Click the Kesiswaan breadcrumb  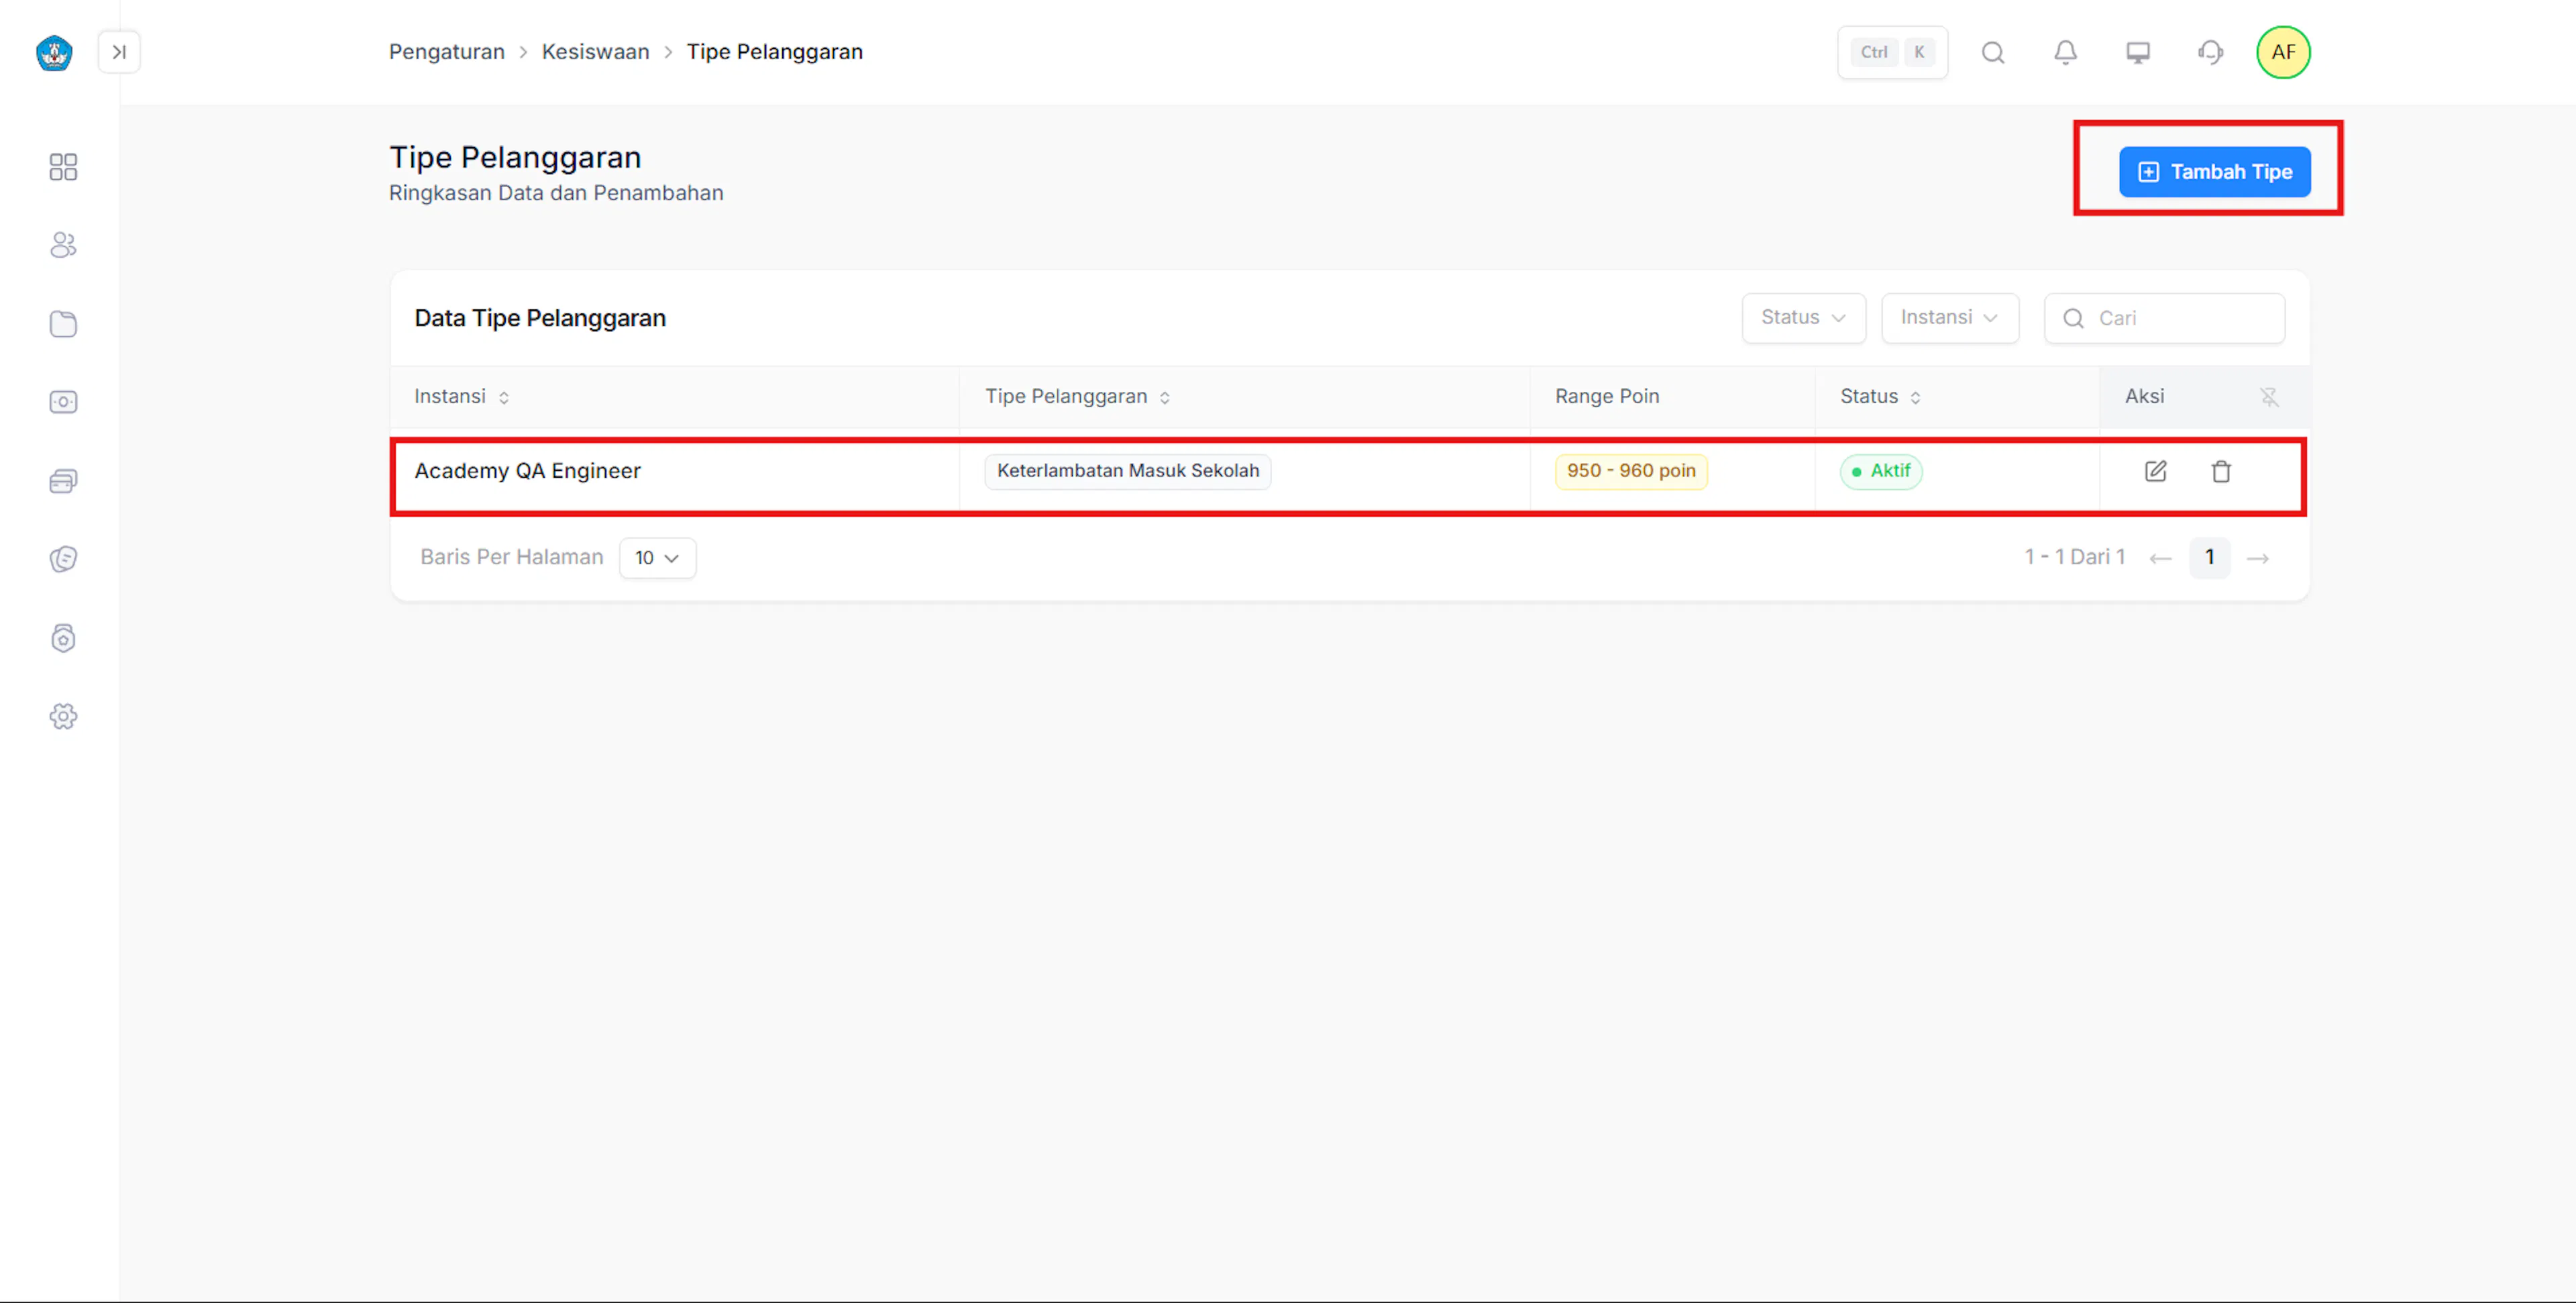[595, 52]
